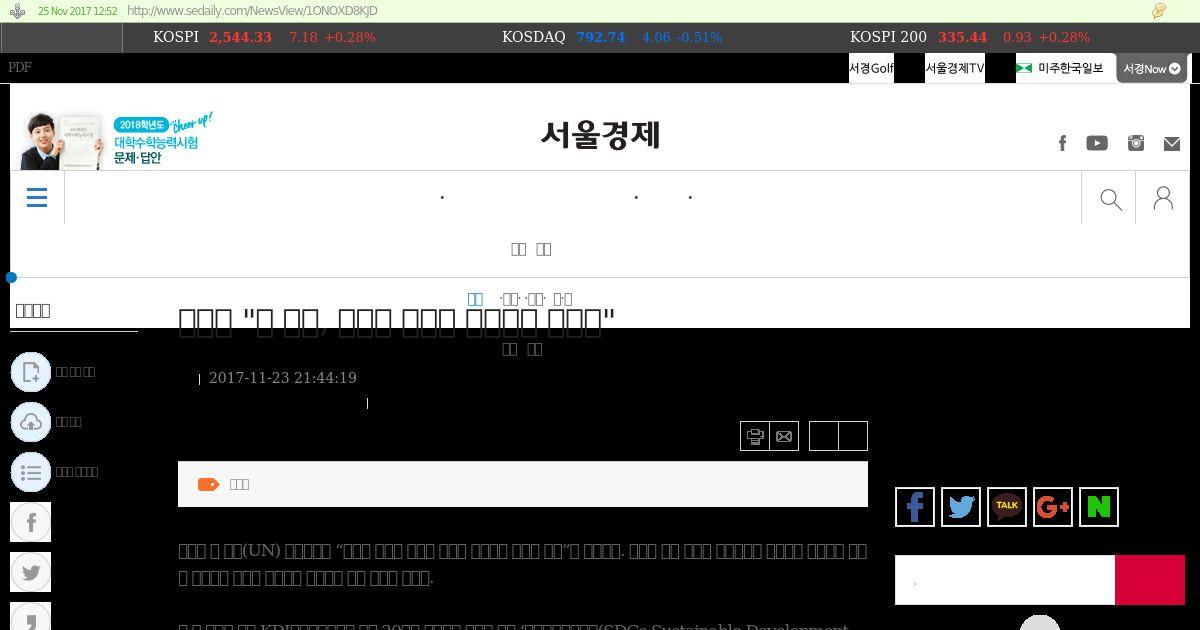1200x630 pixels.
Task: Share article on Twitter colored icon
Action: point(961,507)
